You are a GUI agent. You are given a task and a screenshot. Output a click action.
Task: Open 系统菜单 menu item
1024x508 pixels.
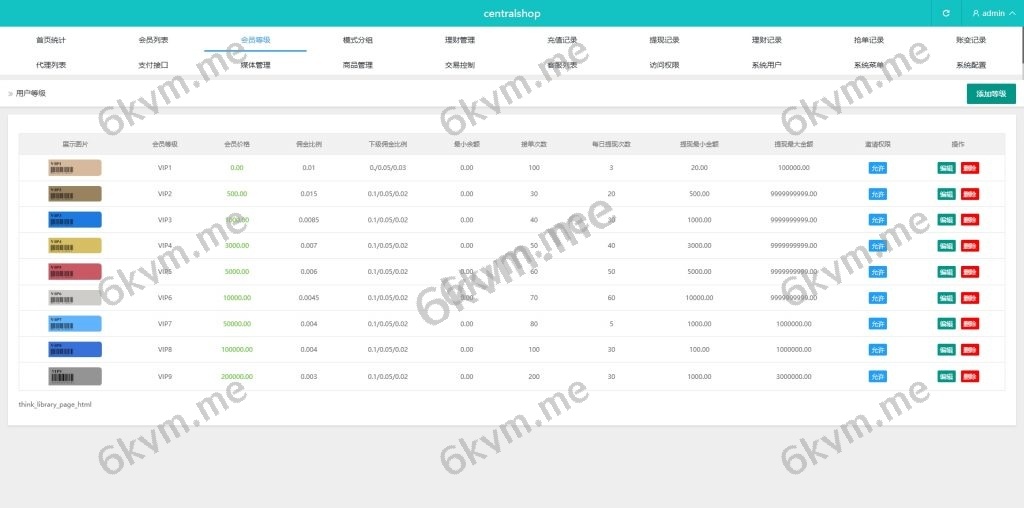869,65
